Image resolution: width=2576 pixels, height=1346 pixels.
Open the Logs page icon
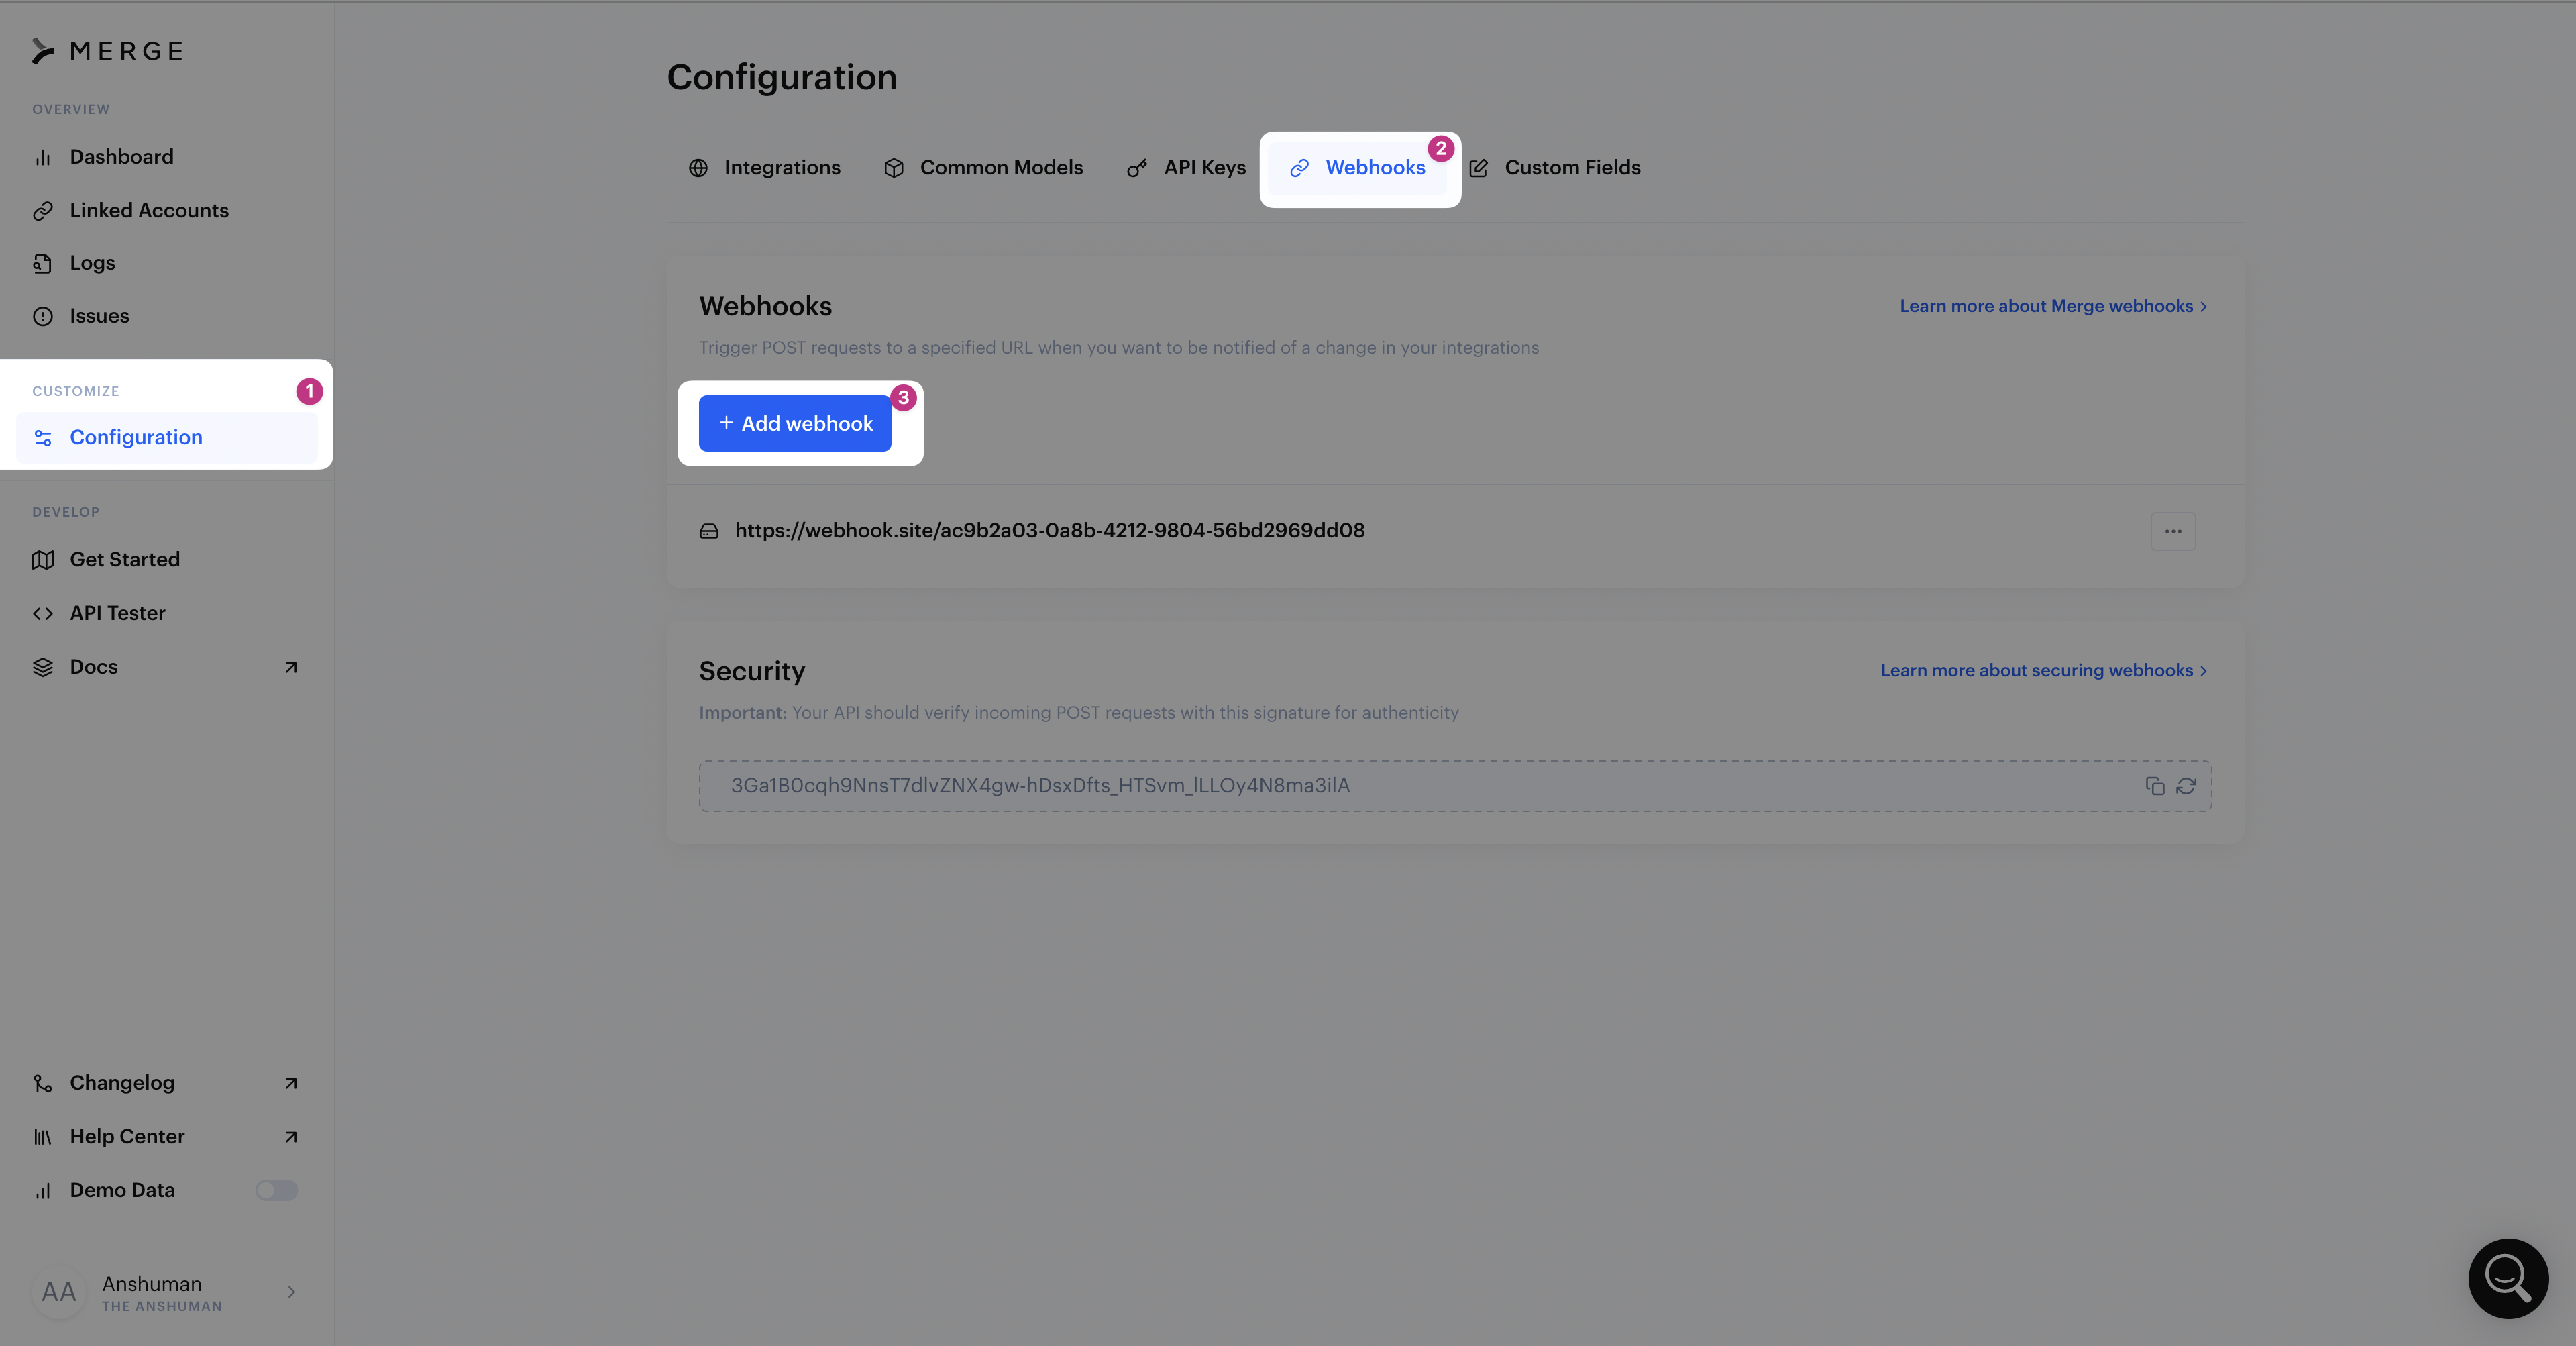[42, 263]
